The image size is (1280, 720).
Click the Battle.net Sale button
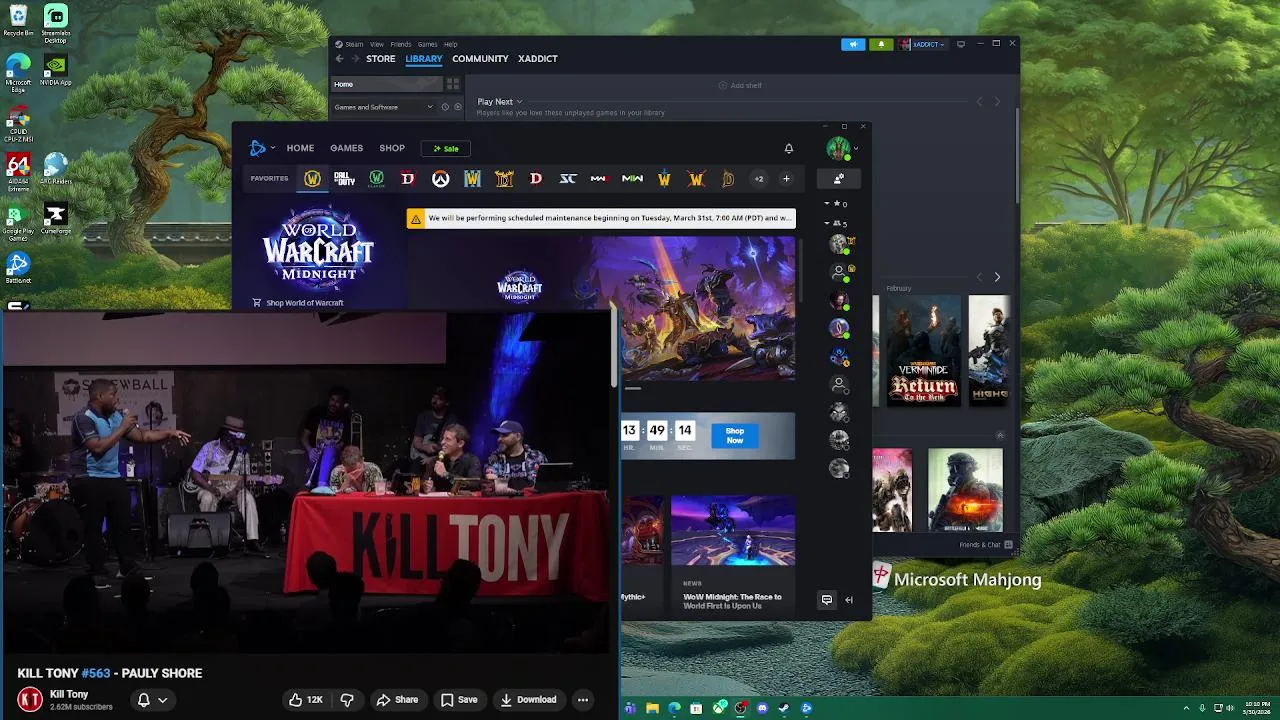click(446, 148)
